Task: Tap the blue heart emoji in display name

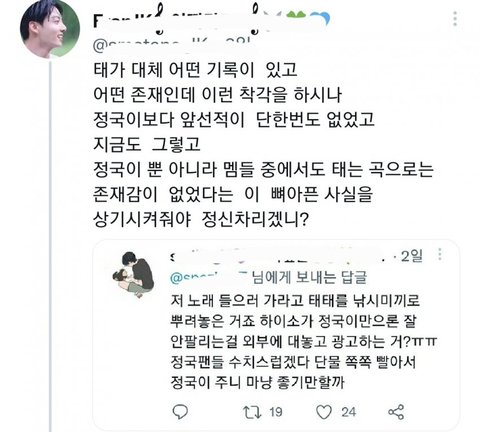Action: pos(319,19)
